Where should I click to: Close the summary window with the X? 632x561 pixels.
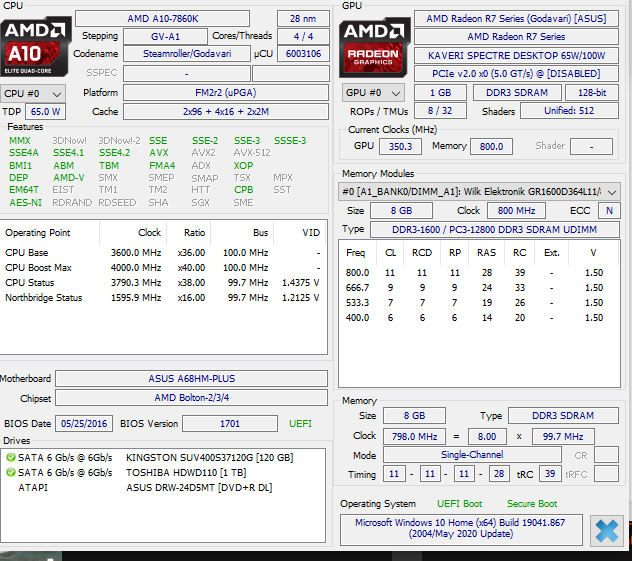(x=606, y=530)
